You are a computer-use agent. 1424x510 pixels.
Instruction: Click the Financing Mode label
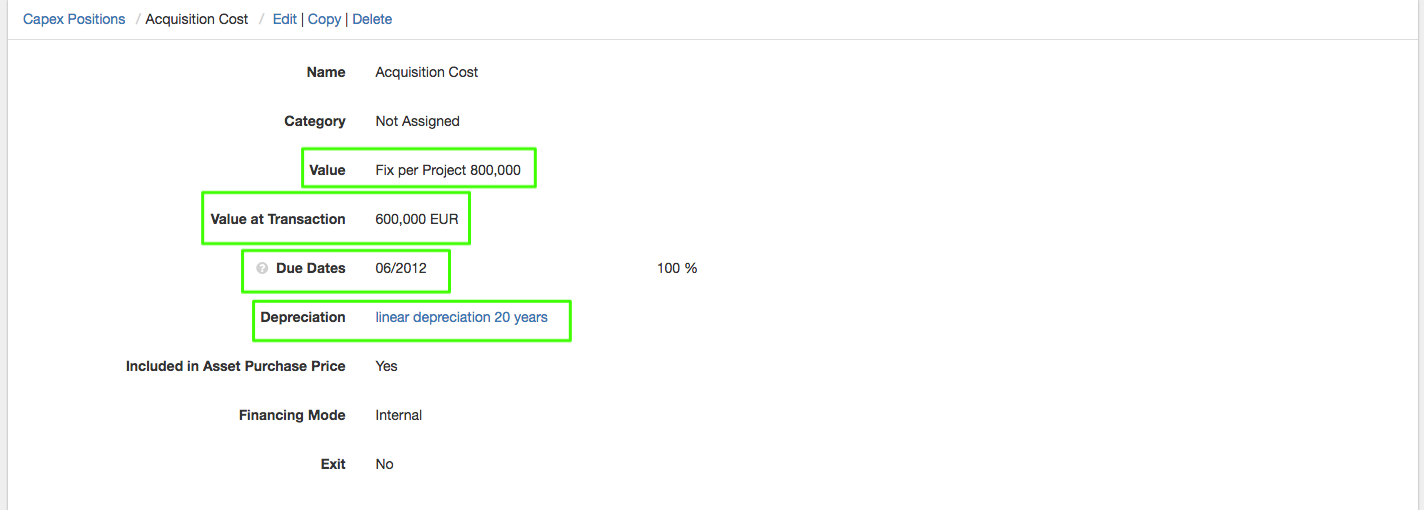292,415
